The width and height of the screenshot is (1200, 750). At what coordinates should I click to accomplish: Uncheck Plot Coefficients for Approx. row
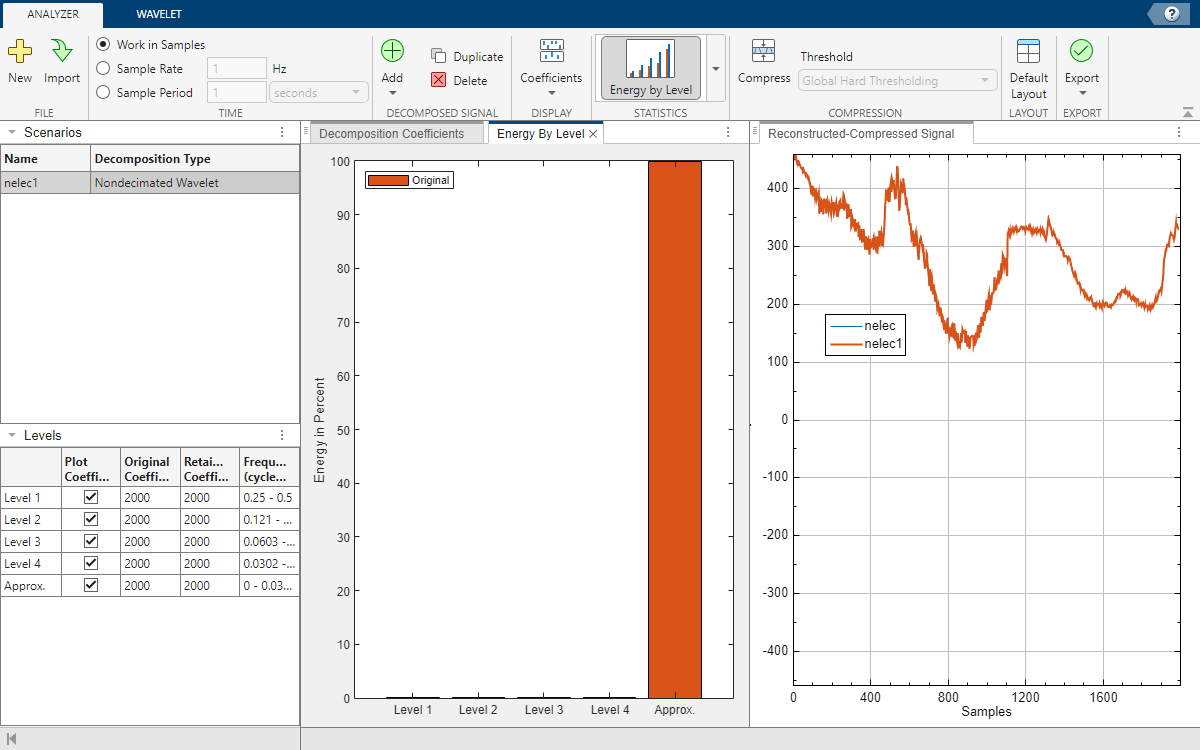tap(91, 586)
